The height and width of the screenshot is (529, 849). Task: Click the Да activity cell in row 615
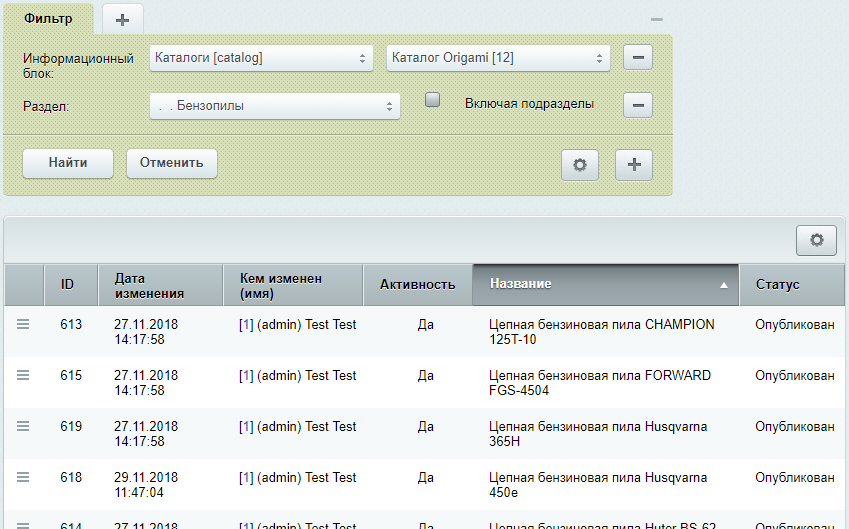(x=426, y=376)
